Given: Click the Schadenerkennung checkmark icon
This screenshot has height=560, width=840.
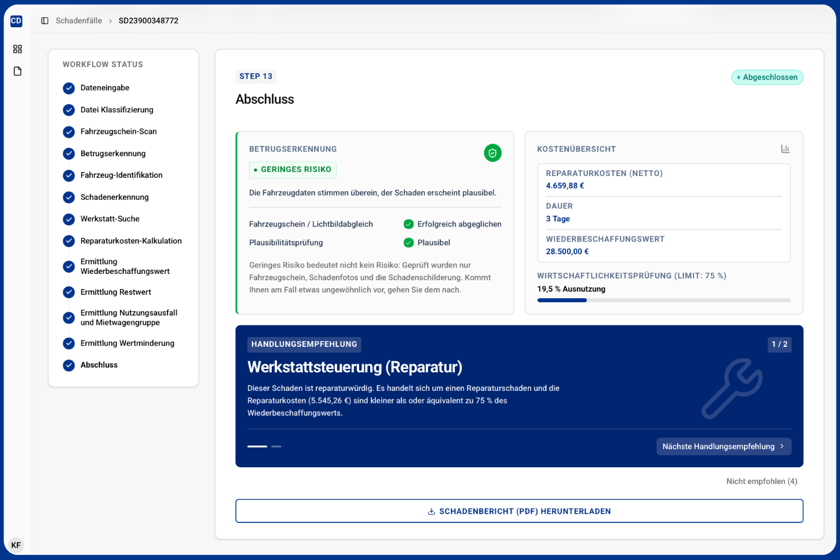Looking at the screenshot, I should [69, 197].
